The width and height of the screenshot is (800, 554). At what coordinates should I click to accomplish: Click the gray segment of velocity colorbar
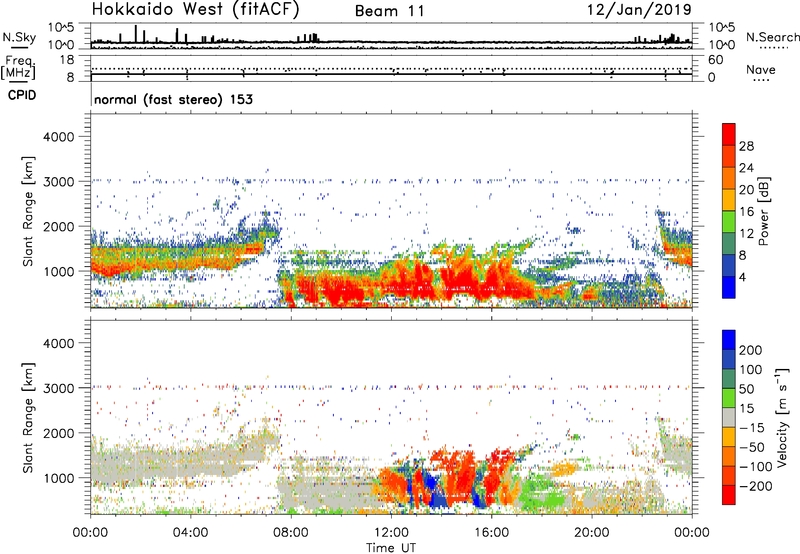(x=729, y=417)
